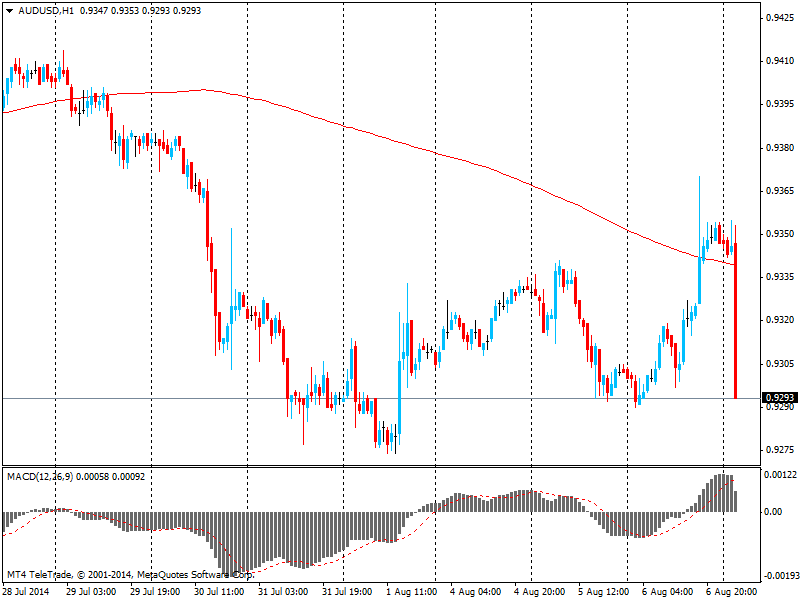Viewport: 800px width, 600px height.
Task: Click the 29 Jul 19:00 time label
Action: coord(155,591)
